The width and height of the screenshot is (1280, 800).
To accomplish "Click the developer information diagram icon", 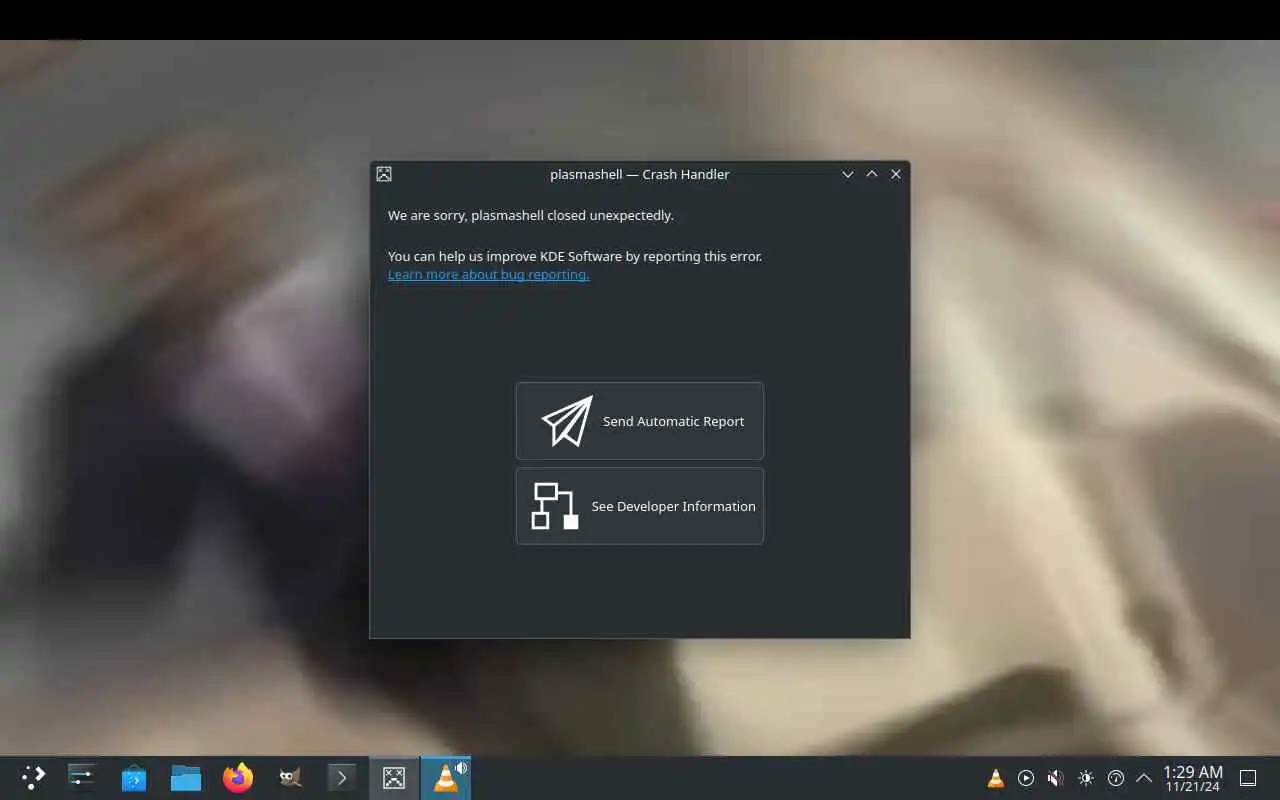I will (555, 506).
